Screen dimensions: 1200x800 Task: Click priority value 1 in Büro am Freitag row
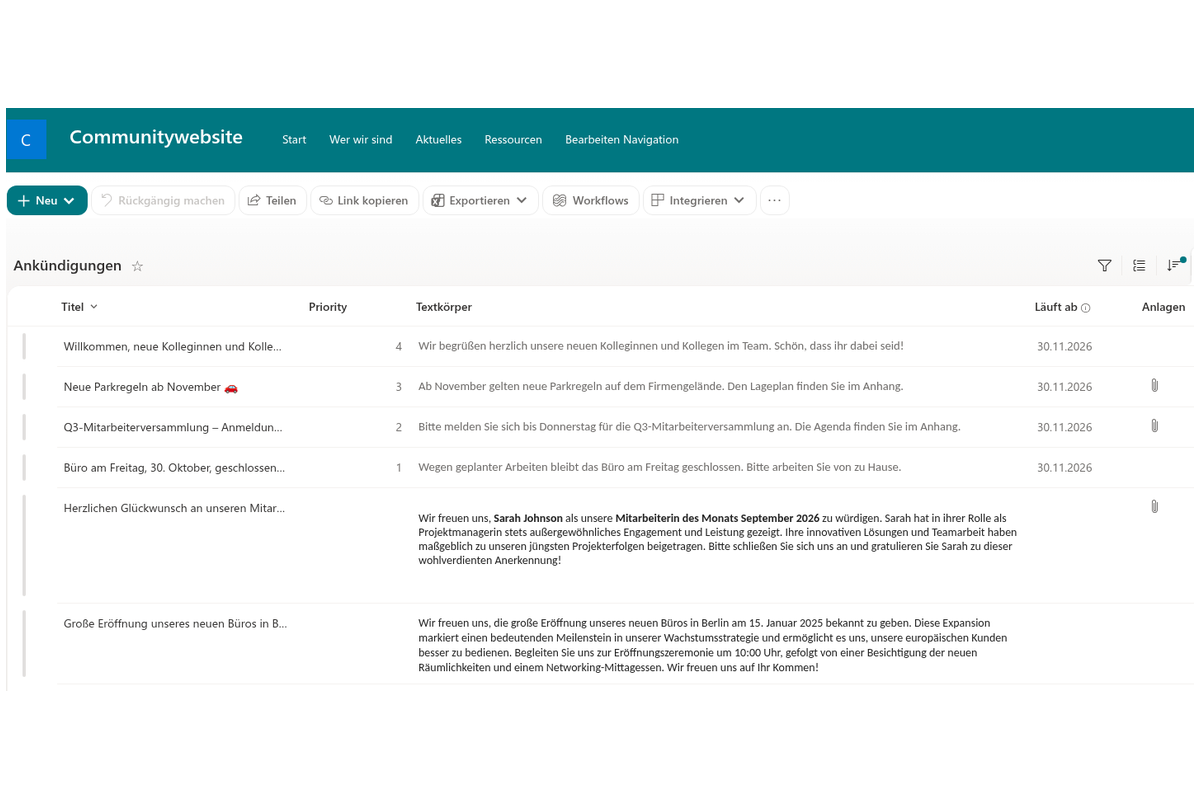(399, 467)
